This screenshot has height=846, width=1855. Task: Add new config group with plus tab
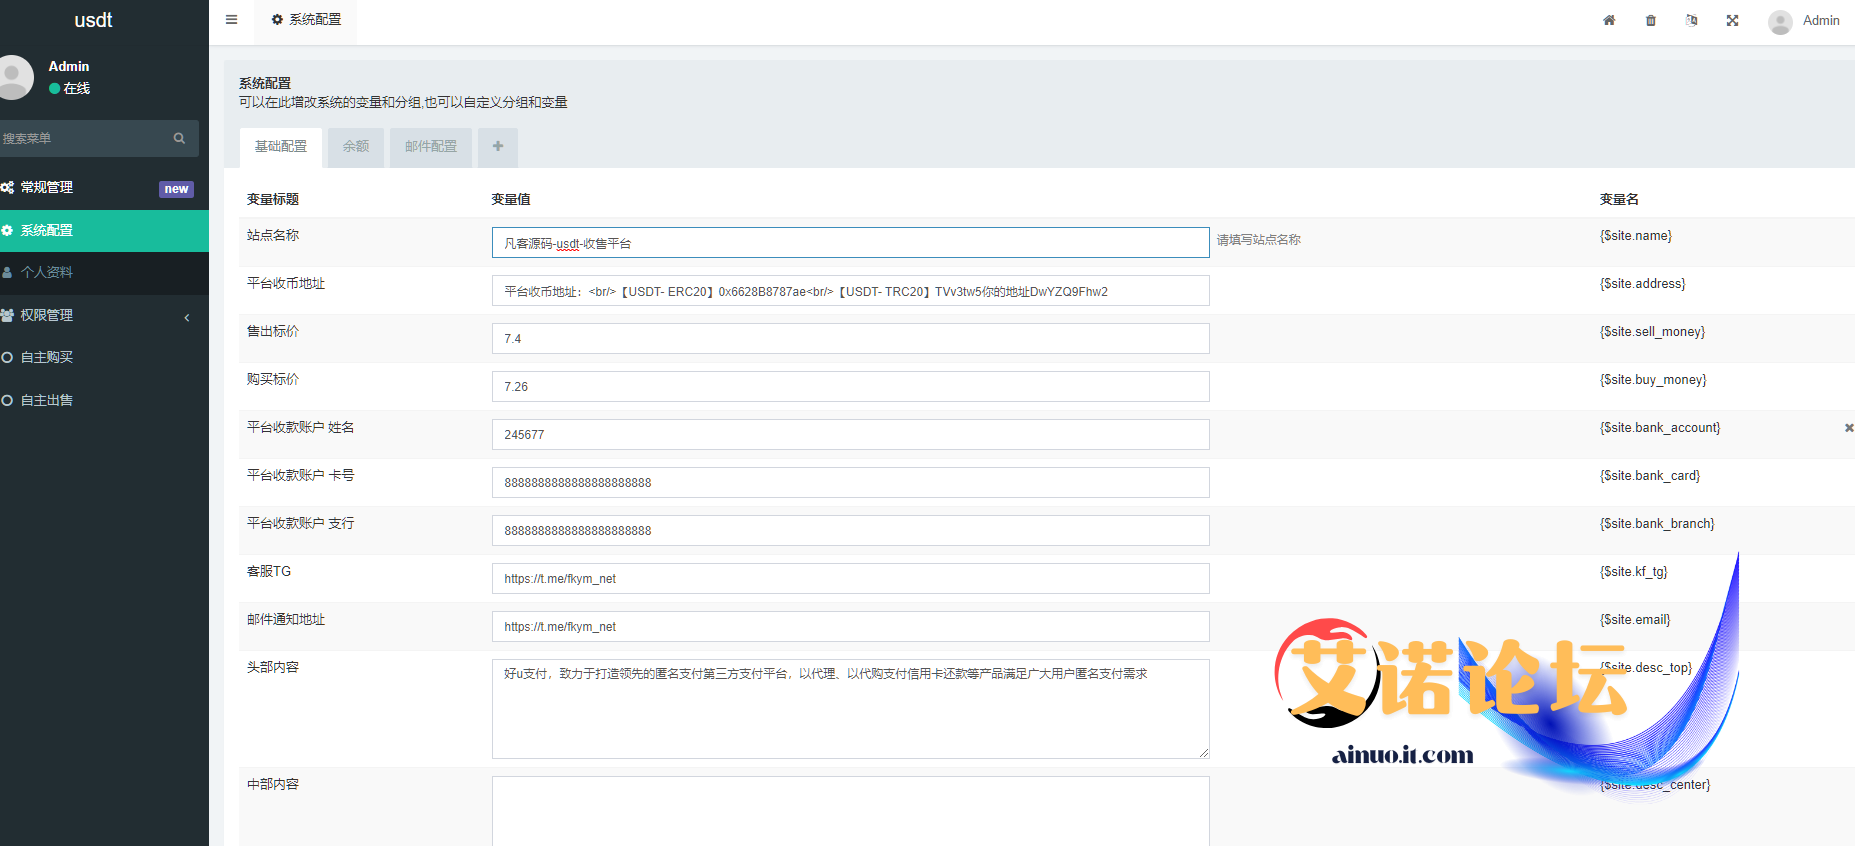[498, 147]
